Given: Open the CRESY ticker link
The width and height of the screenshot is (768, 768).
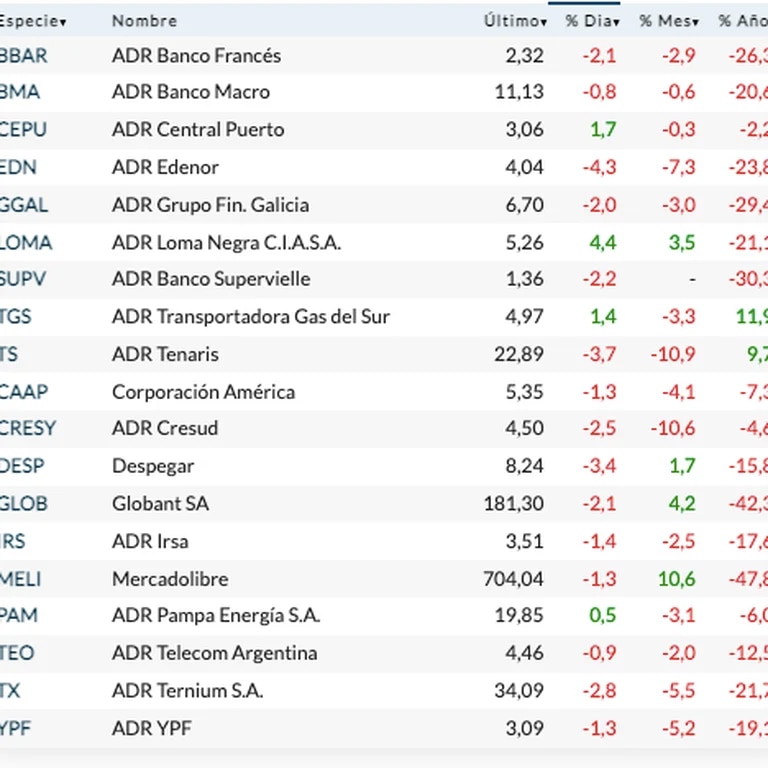Looking at the screenshot, I should 27,429.
